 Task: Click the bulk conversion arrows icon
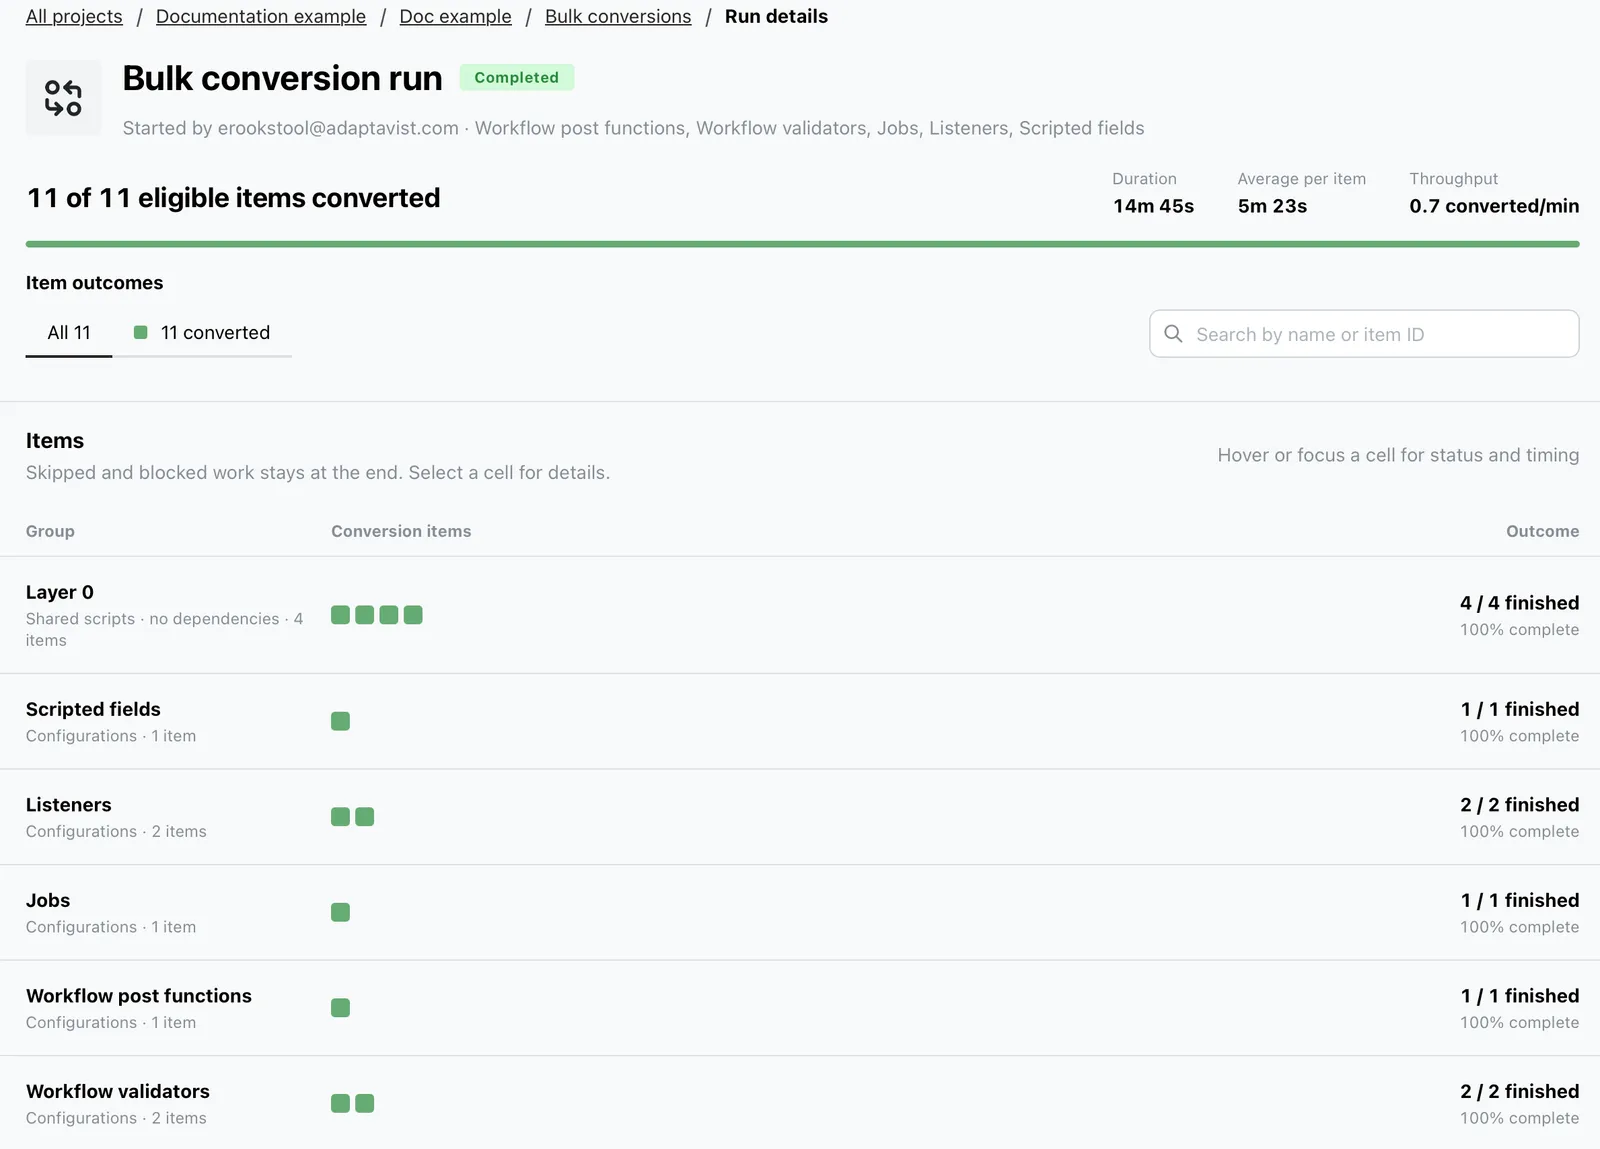tap(63, 98)
